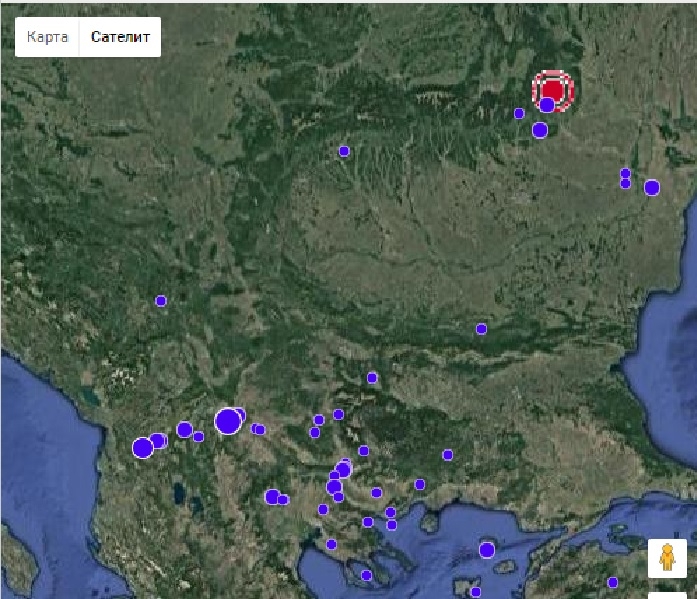Click the blue earthquake marker near the Adriatic coast
Screen dimensions: 697x599
143,447
